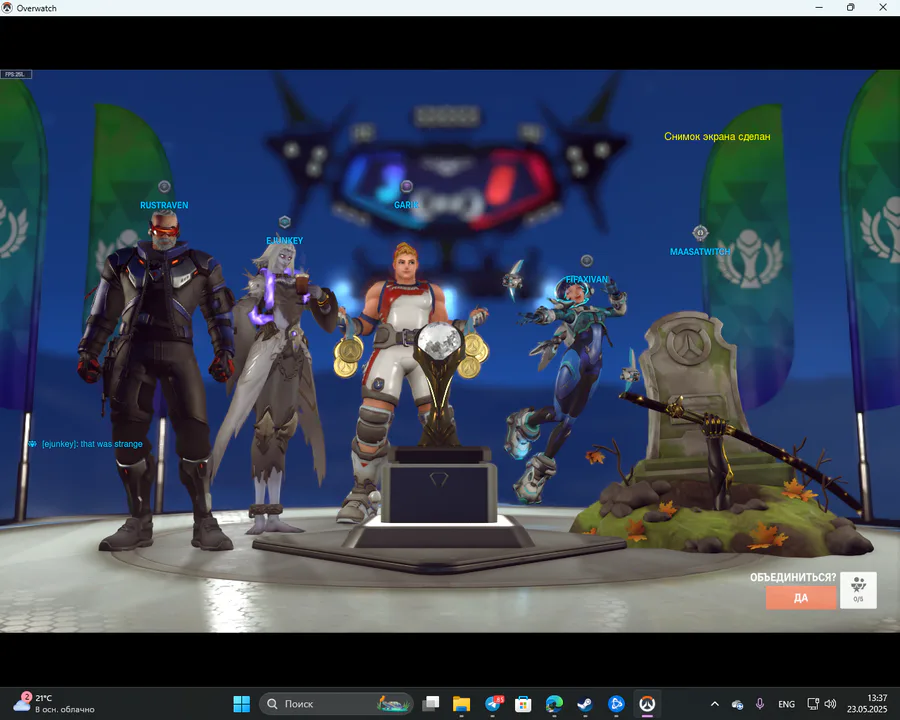The image size is (900, 720).
Task: Open Task View on the taskbar
Action: [430, 703]
